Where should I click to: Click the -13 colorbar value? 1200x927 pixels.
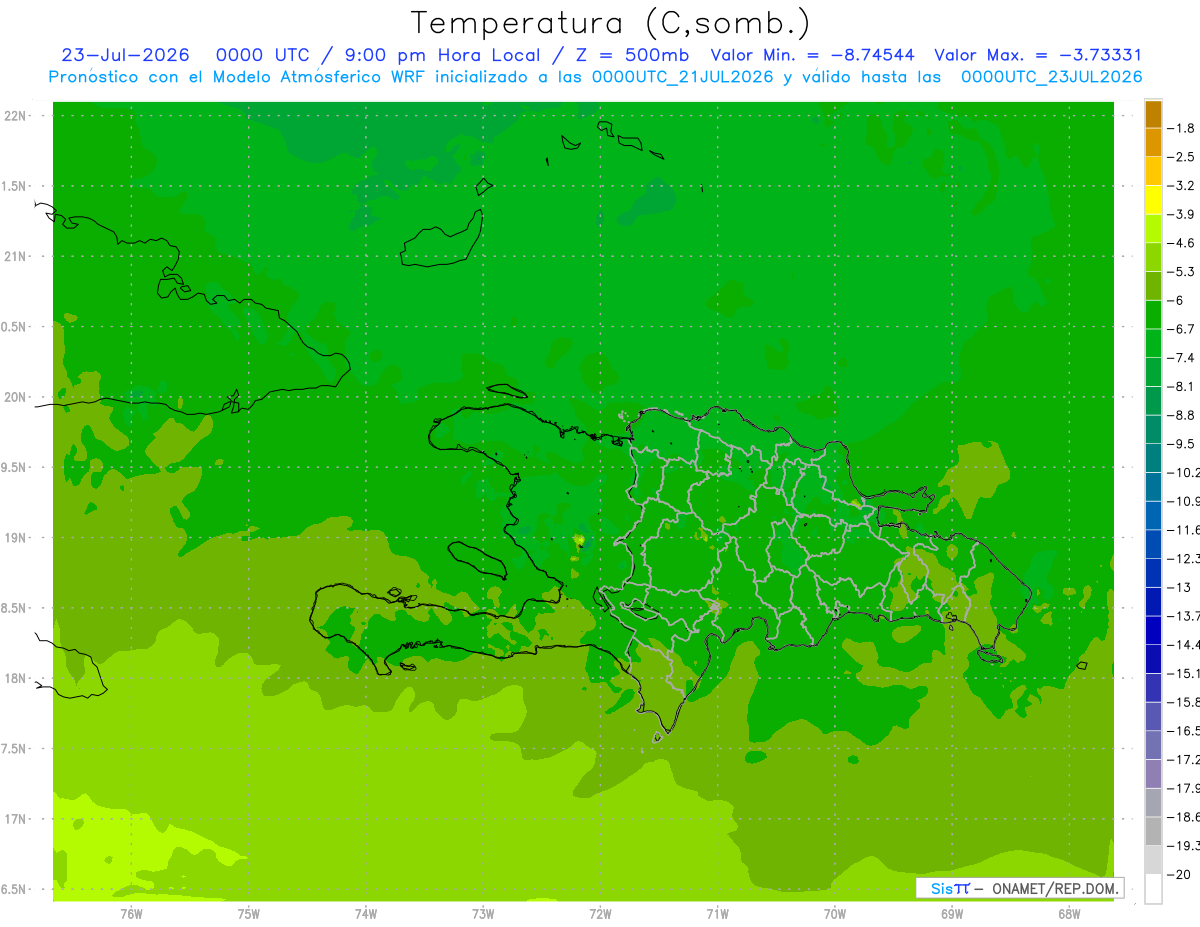(x=1179, y=587)
